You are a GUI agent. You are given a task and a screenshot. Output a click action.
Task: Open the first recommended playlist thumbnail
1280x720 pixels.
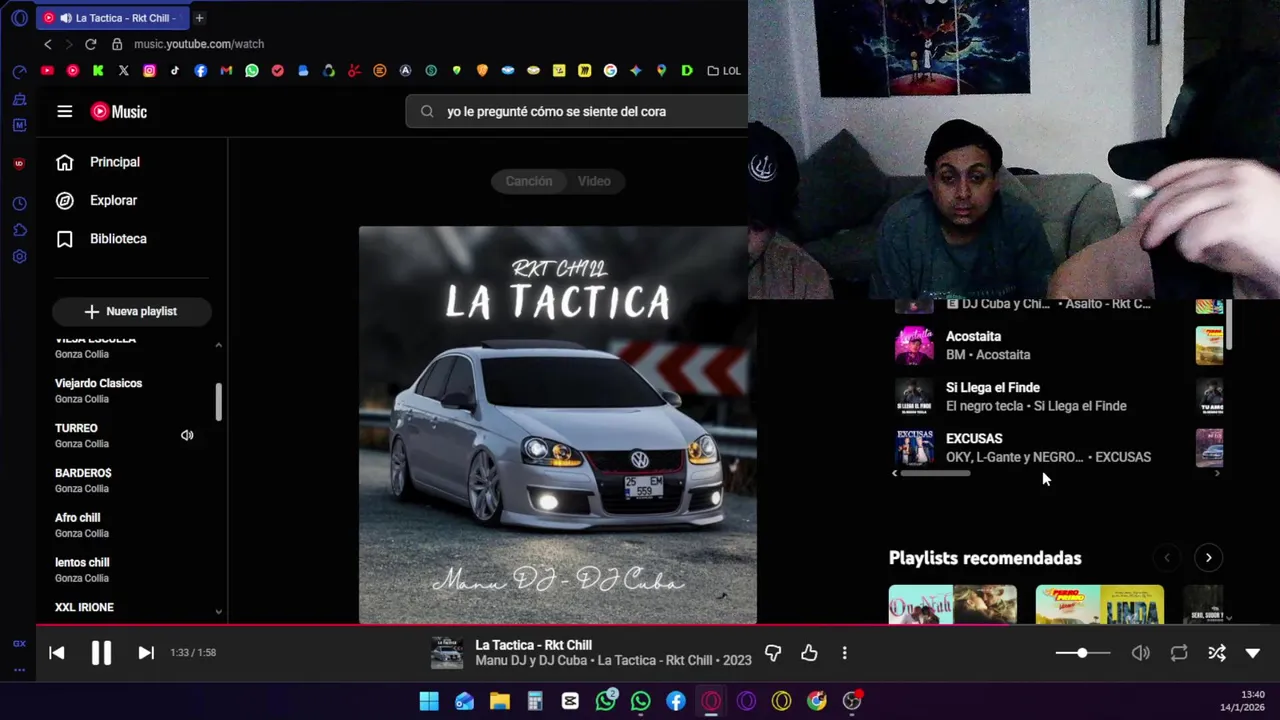coord(953,604)
